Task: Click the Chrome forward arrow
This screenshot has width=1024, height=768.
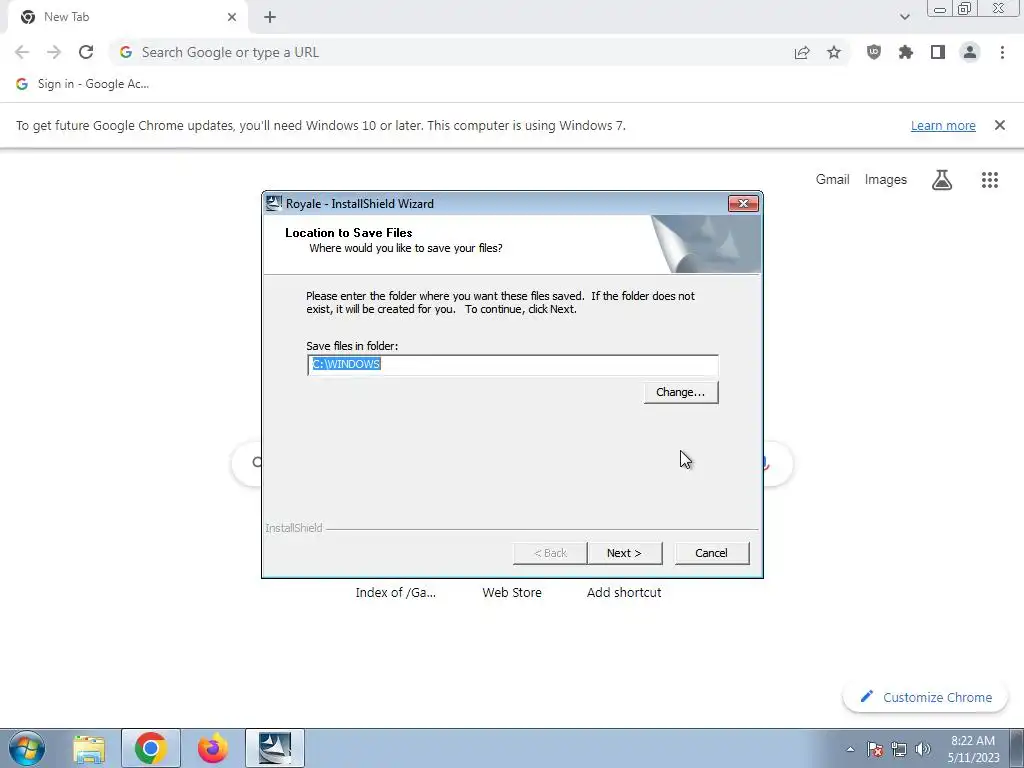Action: tap(54, 52)
